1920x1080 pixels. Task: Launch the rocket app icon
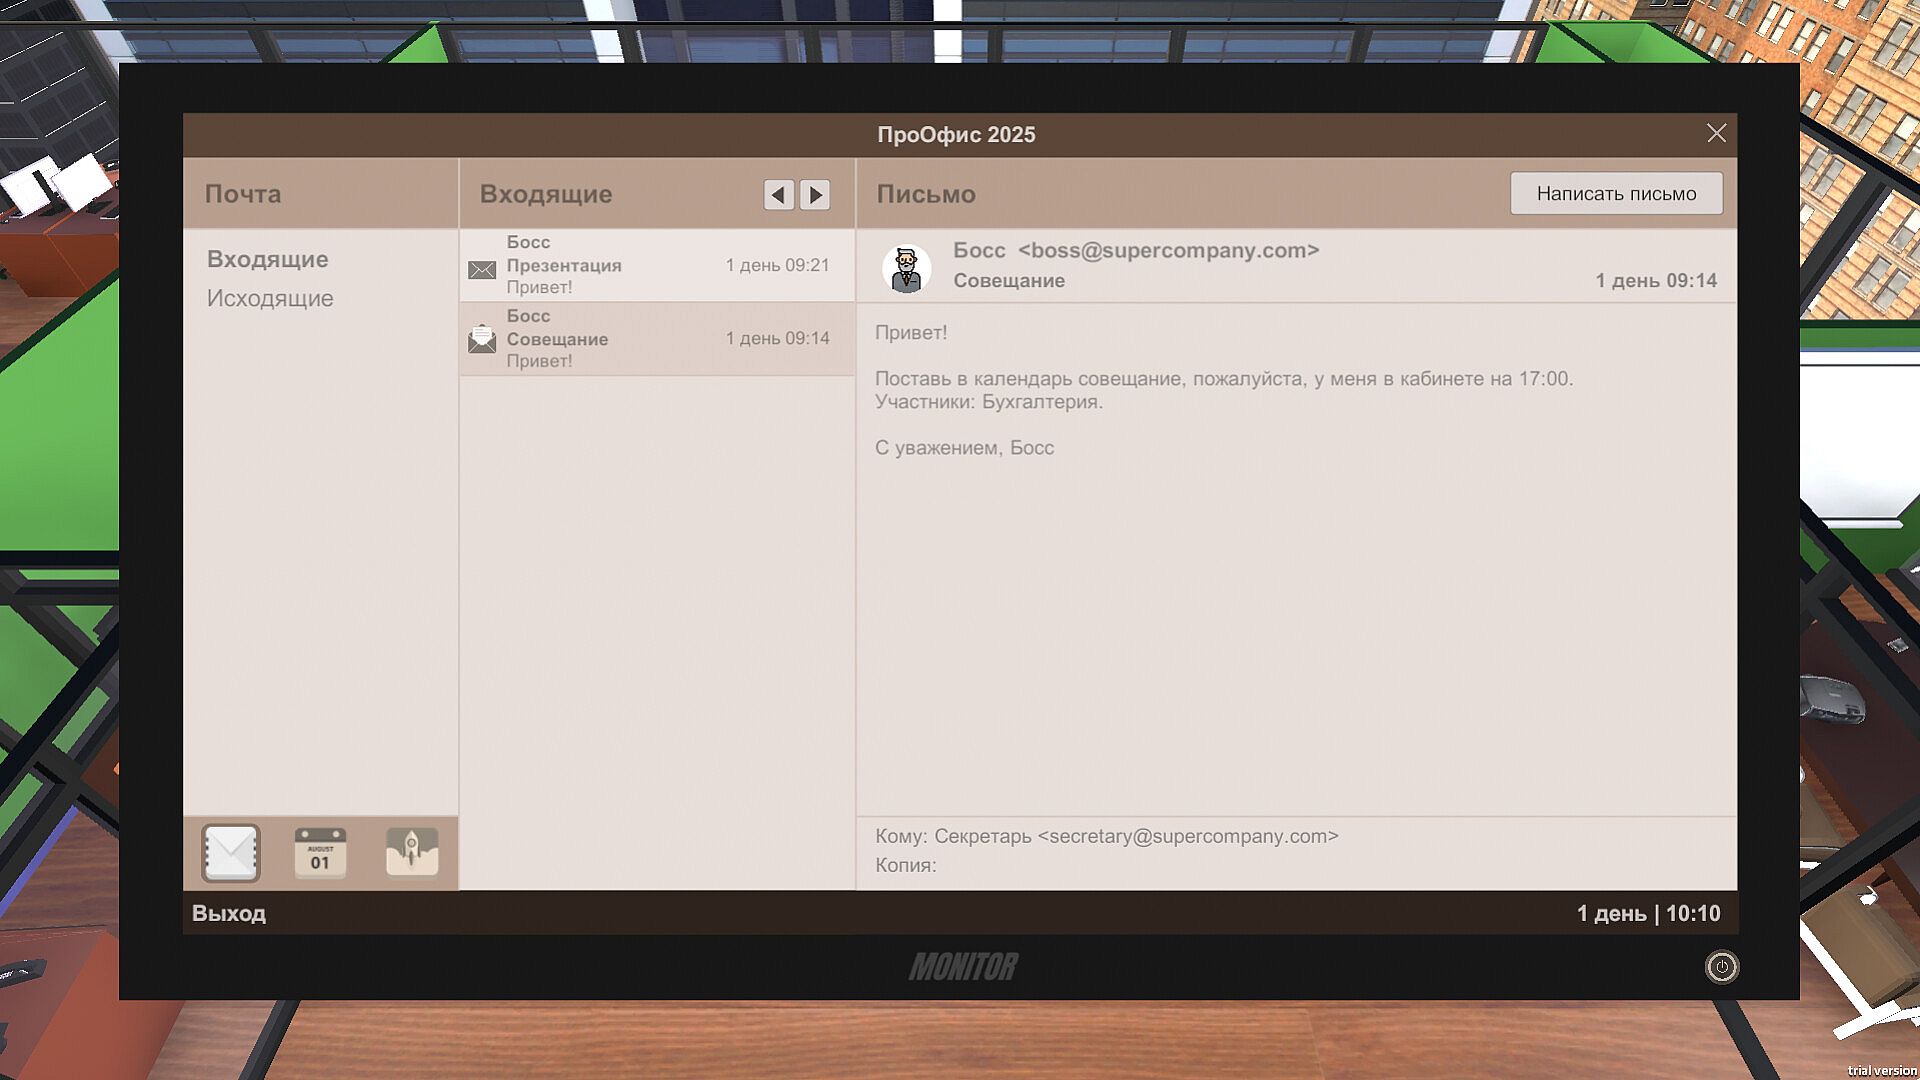[x=412, y=853]
